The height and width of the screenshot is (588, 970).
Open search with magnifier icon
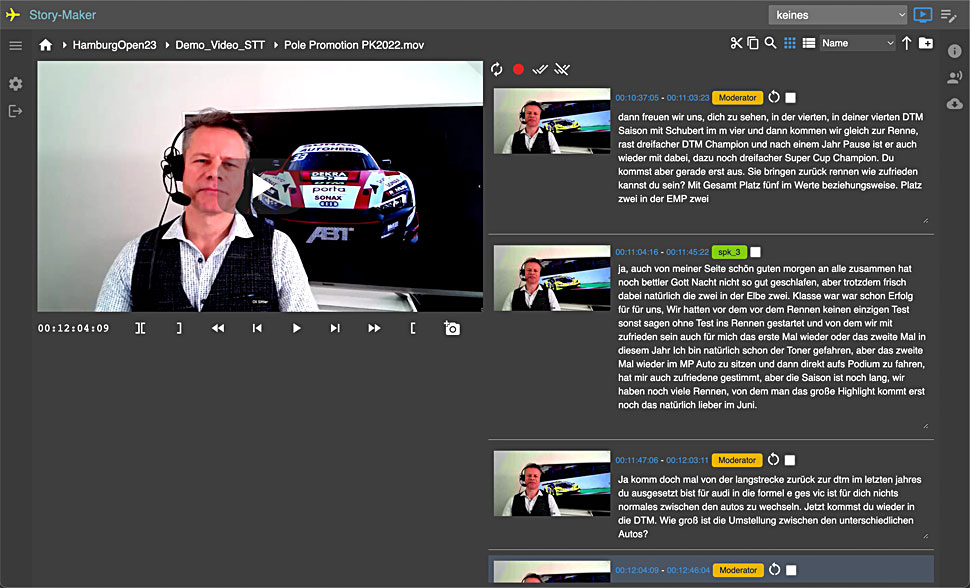tap(770, 43)
